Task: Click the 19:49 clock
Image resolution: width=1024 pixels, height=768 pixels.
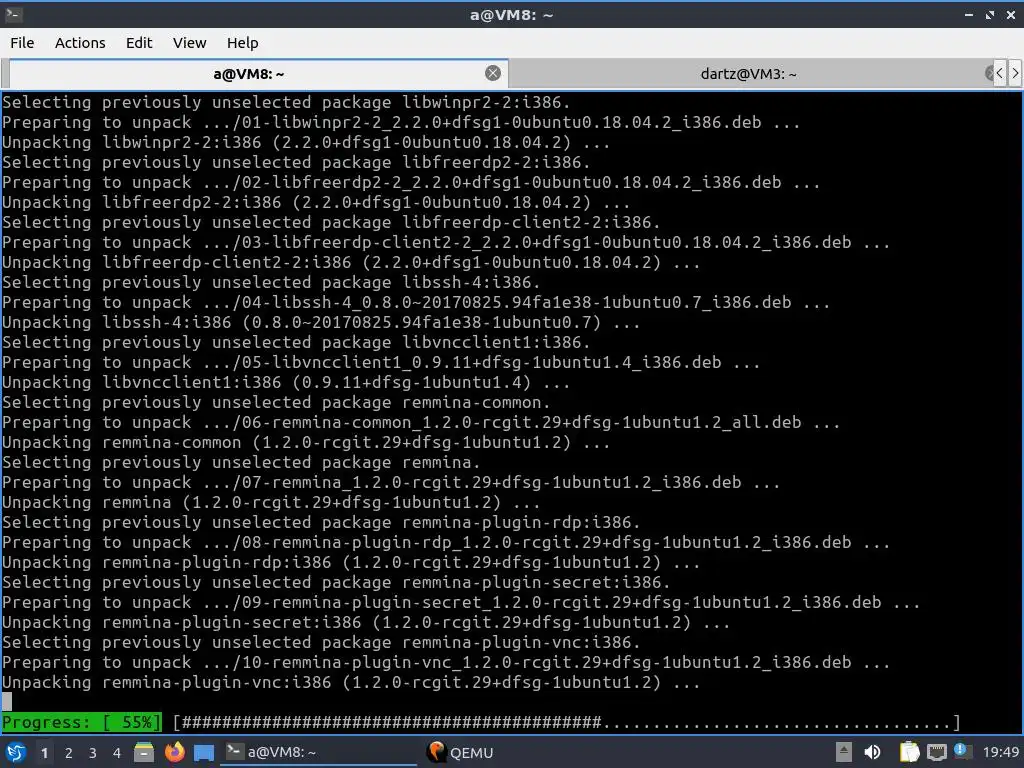Action: [1000, 752]
